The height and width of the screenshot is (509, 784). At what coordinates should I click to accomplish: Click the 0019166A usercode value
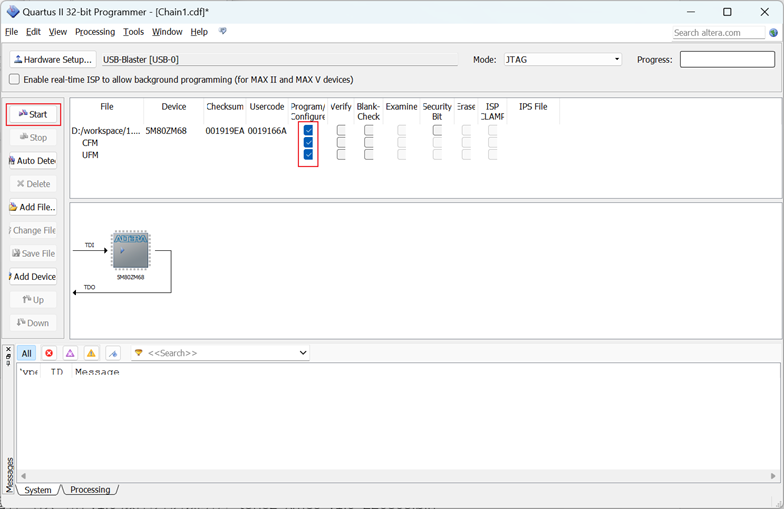(267, 131)
